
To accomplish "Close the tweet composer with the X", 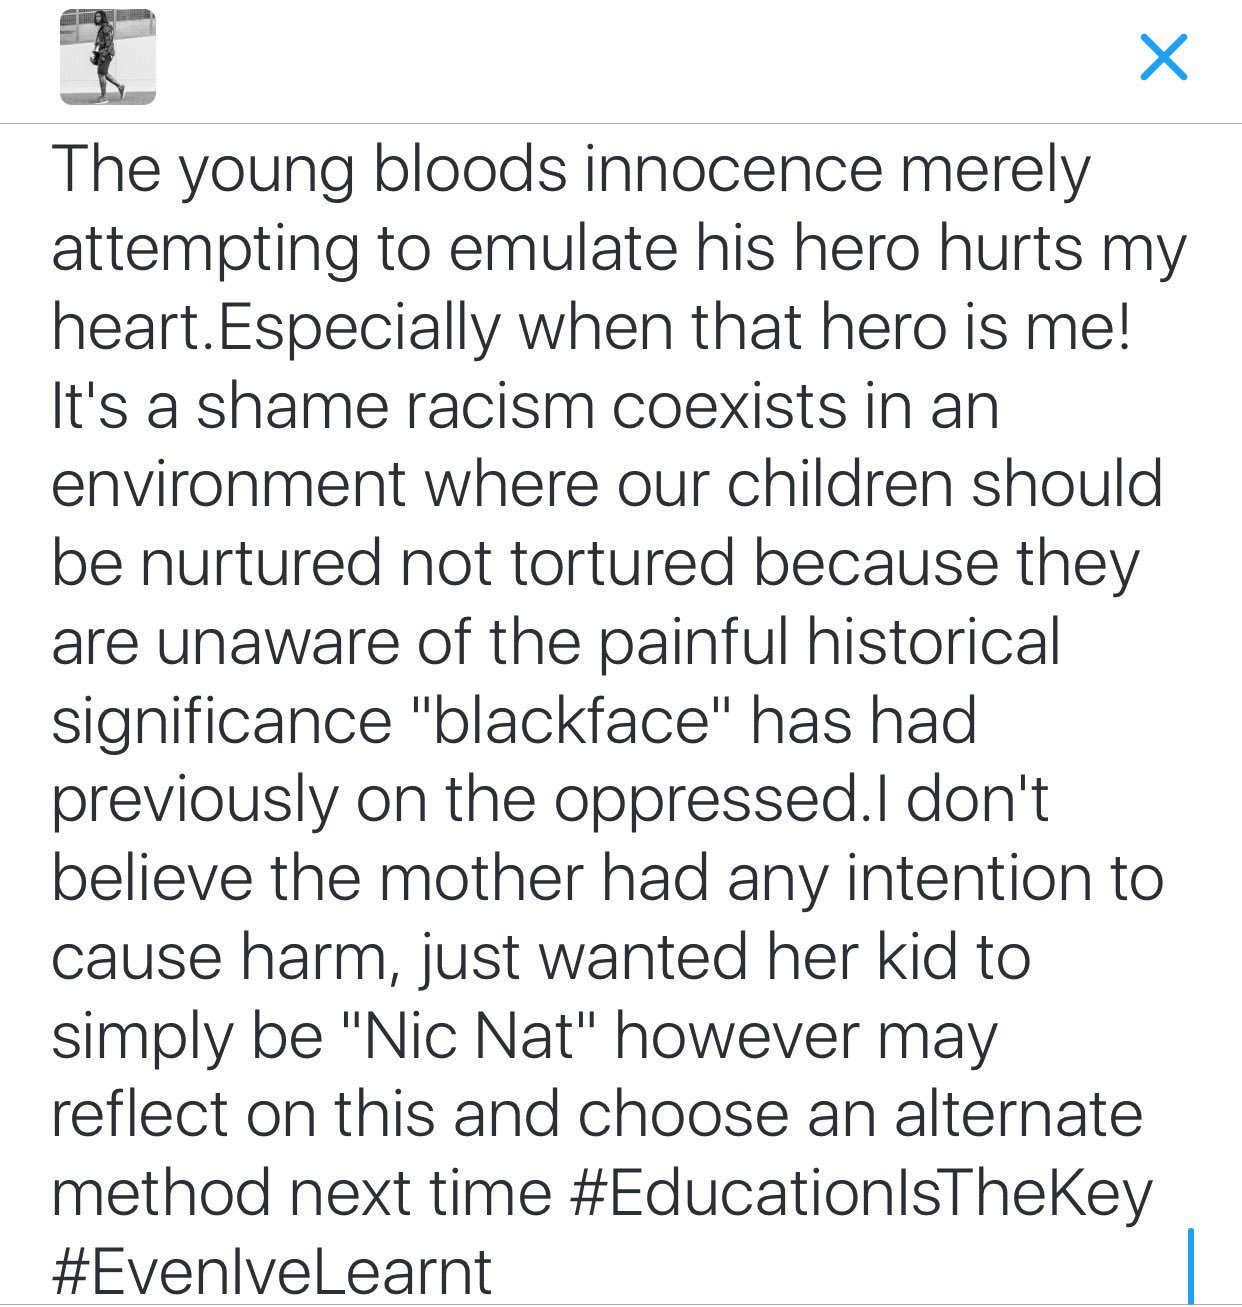I will click(1163, 57).
